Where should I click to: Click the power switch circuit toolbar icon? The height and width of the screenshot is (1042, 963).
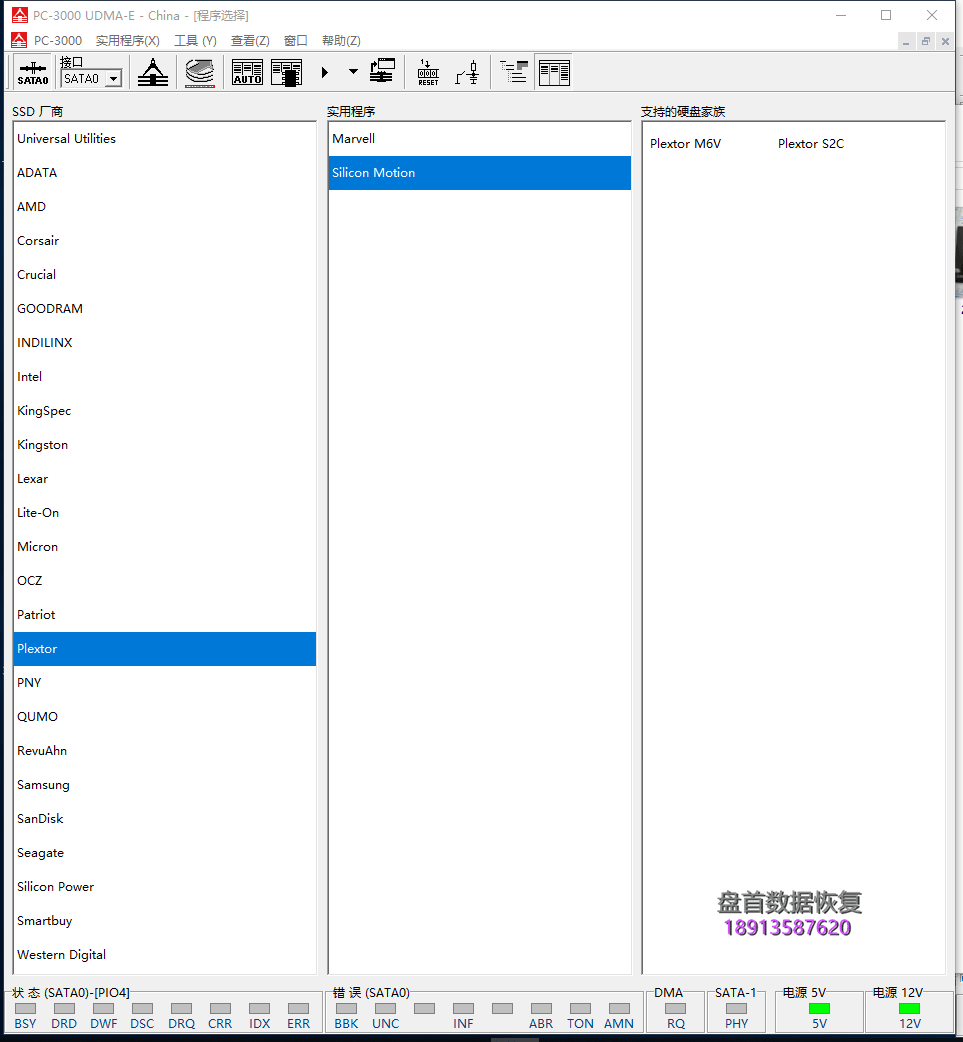[x=467, y=72]
